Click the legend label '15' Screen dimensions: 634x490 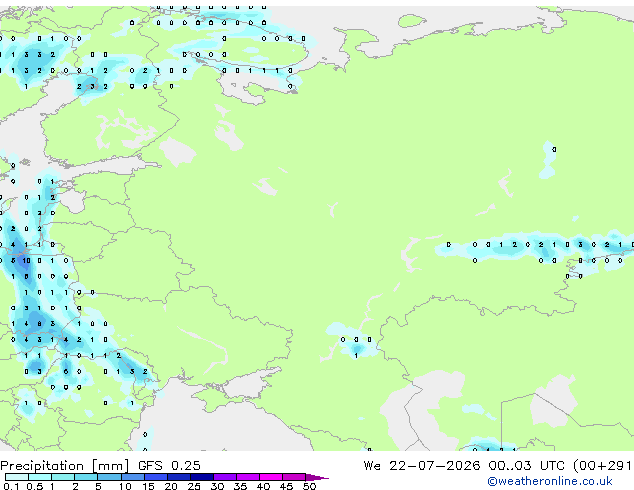(148, 486)
